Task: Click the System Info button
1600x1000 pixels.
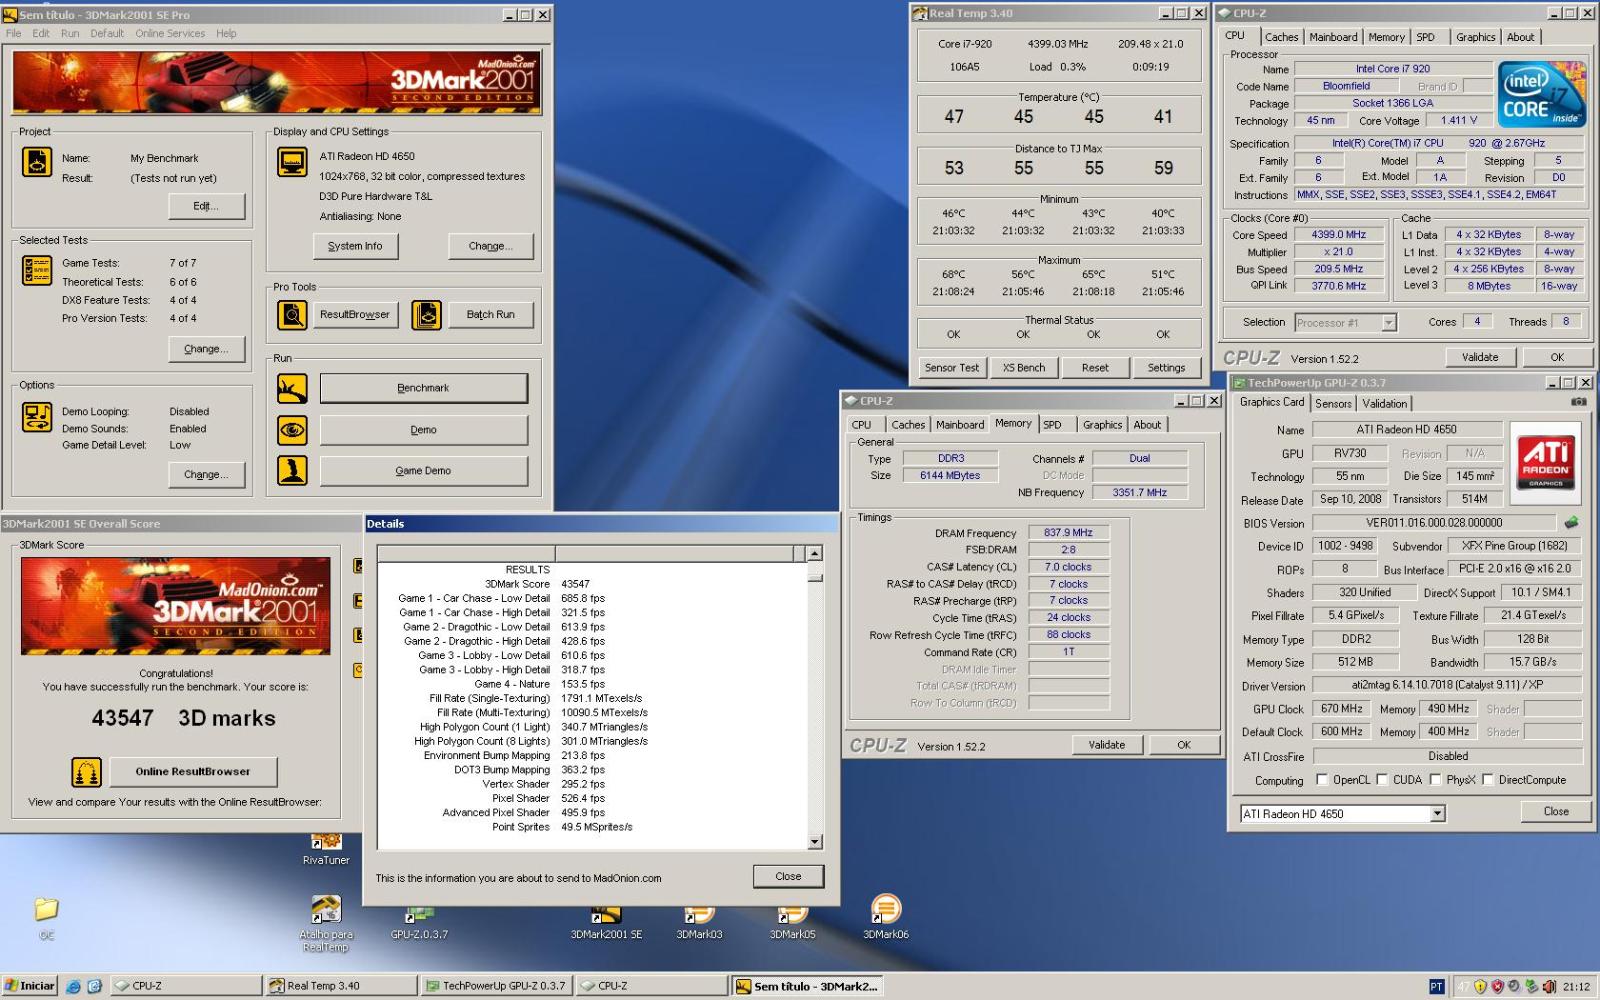Action: (355, 246)
